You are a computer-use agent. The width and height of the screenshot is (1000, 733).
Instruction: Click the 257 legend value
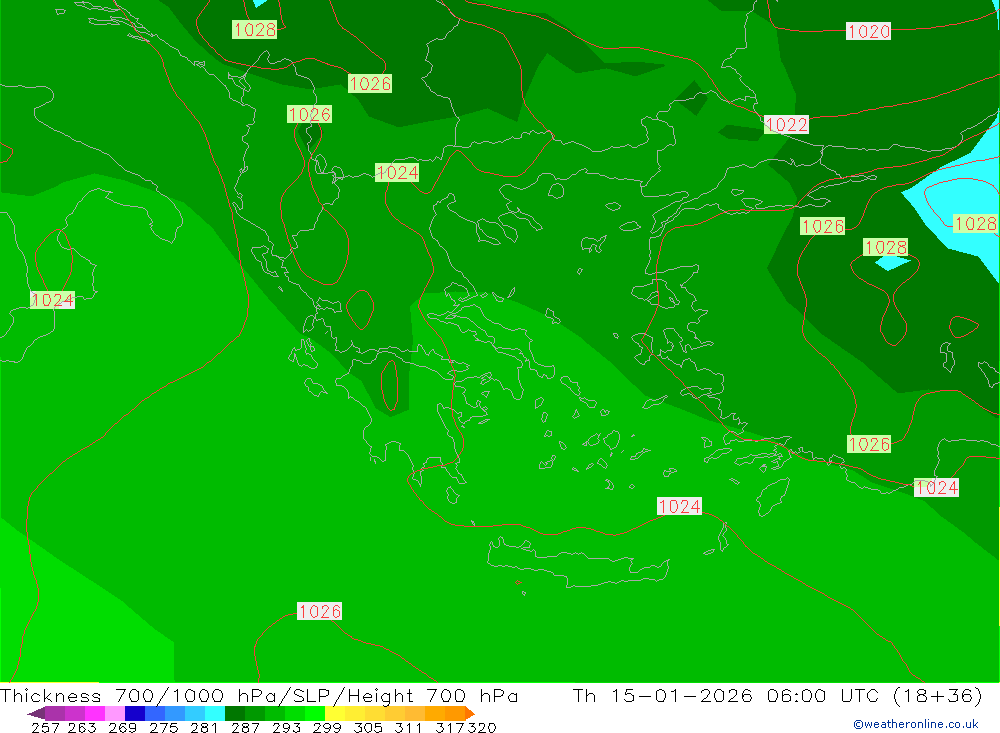pos(45,727)
